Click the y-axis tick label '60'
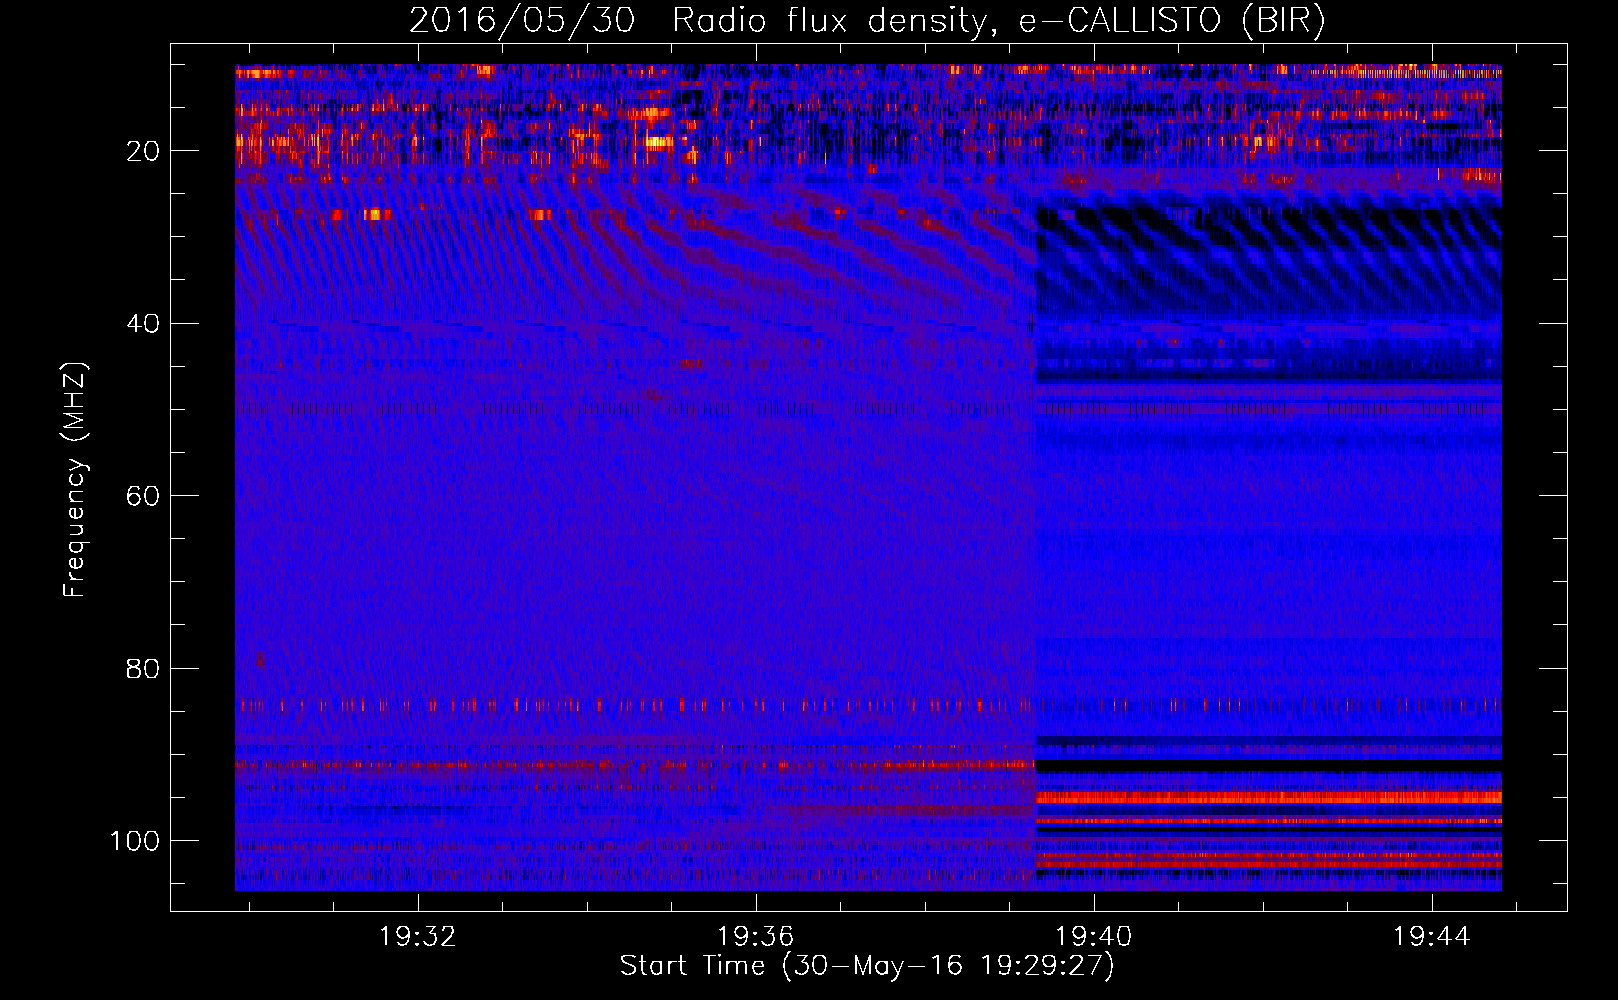Image resolution: width=1618 pixels, height=1000 pixels. [x=143, y=496]
